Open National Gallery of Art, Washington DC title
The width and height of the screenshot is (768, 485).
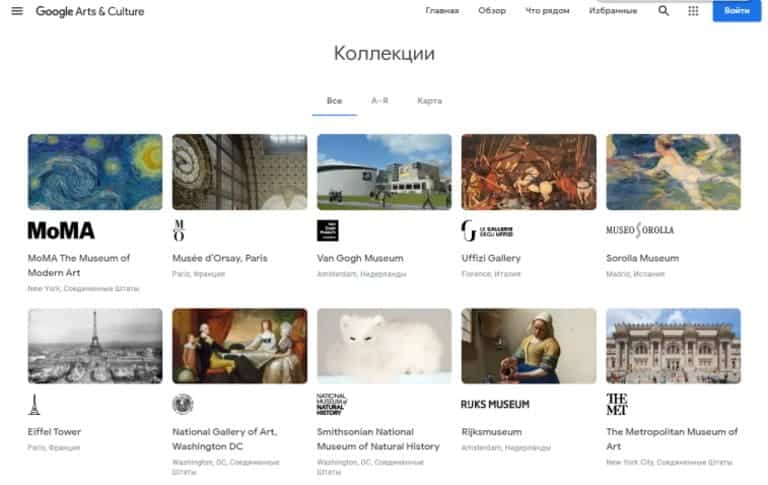click(x=224, y=439)
